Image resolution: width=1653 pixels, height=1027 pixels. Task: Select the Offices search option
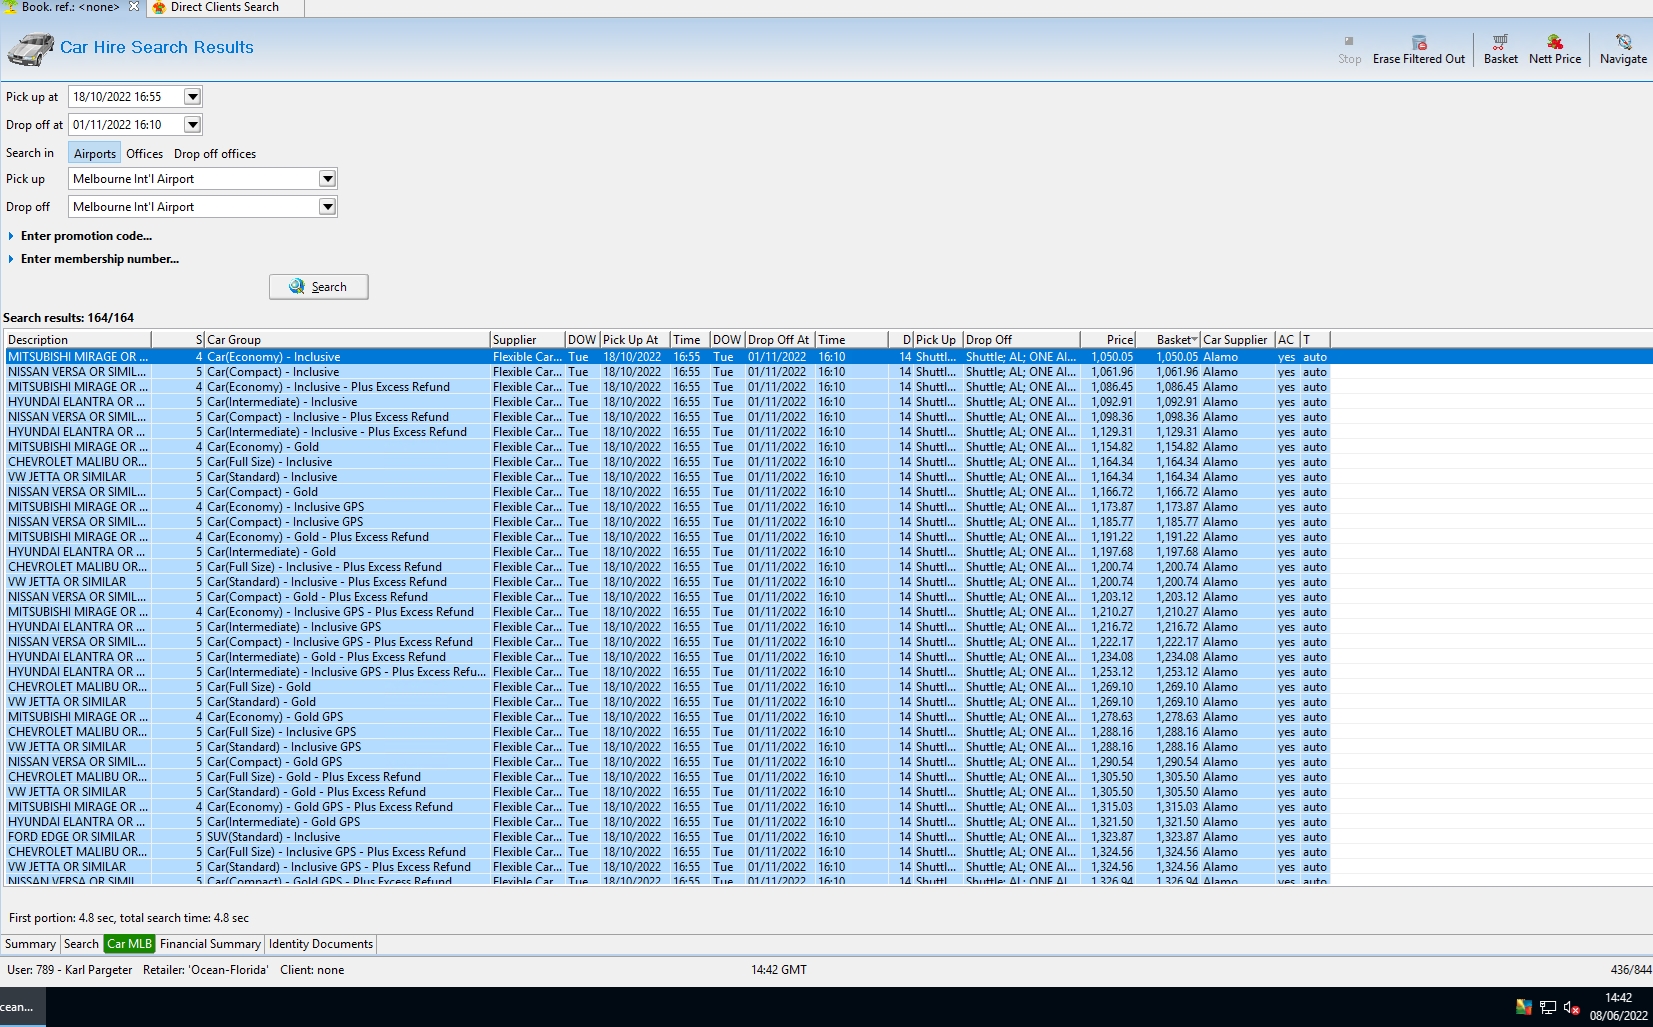(x=144, y=153)
